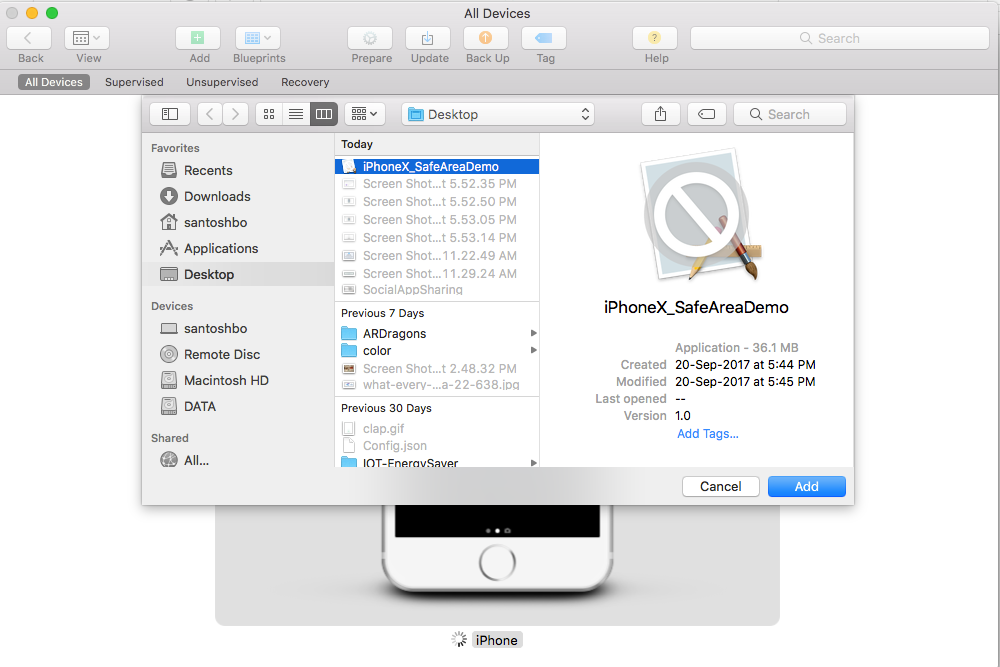
Task: Click the Add toolbar icon
Action: click(198, 38)
